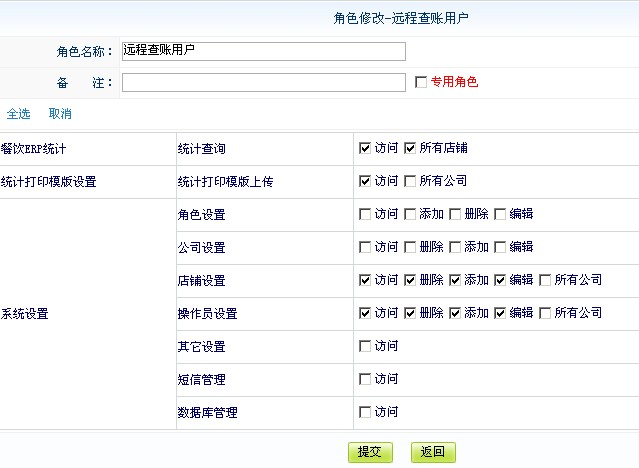Enable the 专用角色 checkbox
This screenshot has width=639, height=468.
click(x=421, y=82)
